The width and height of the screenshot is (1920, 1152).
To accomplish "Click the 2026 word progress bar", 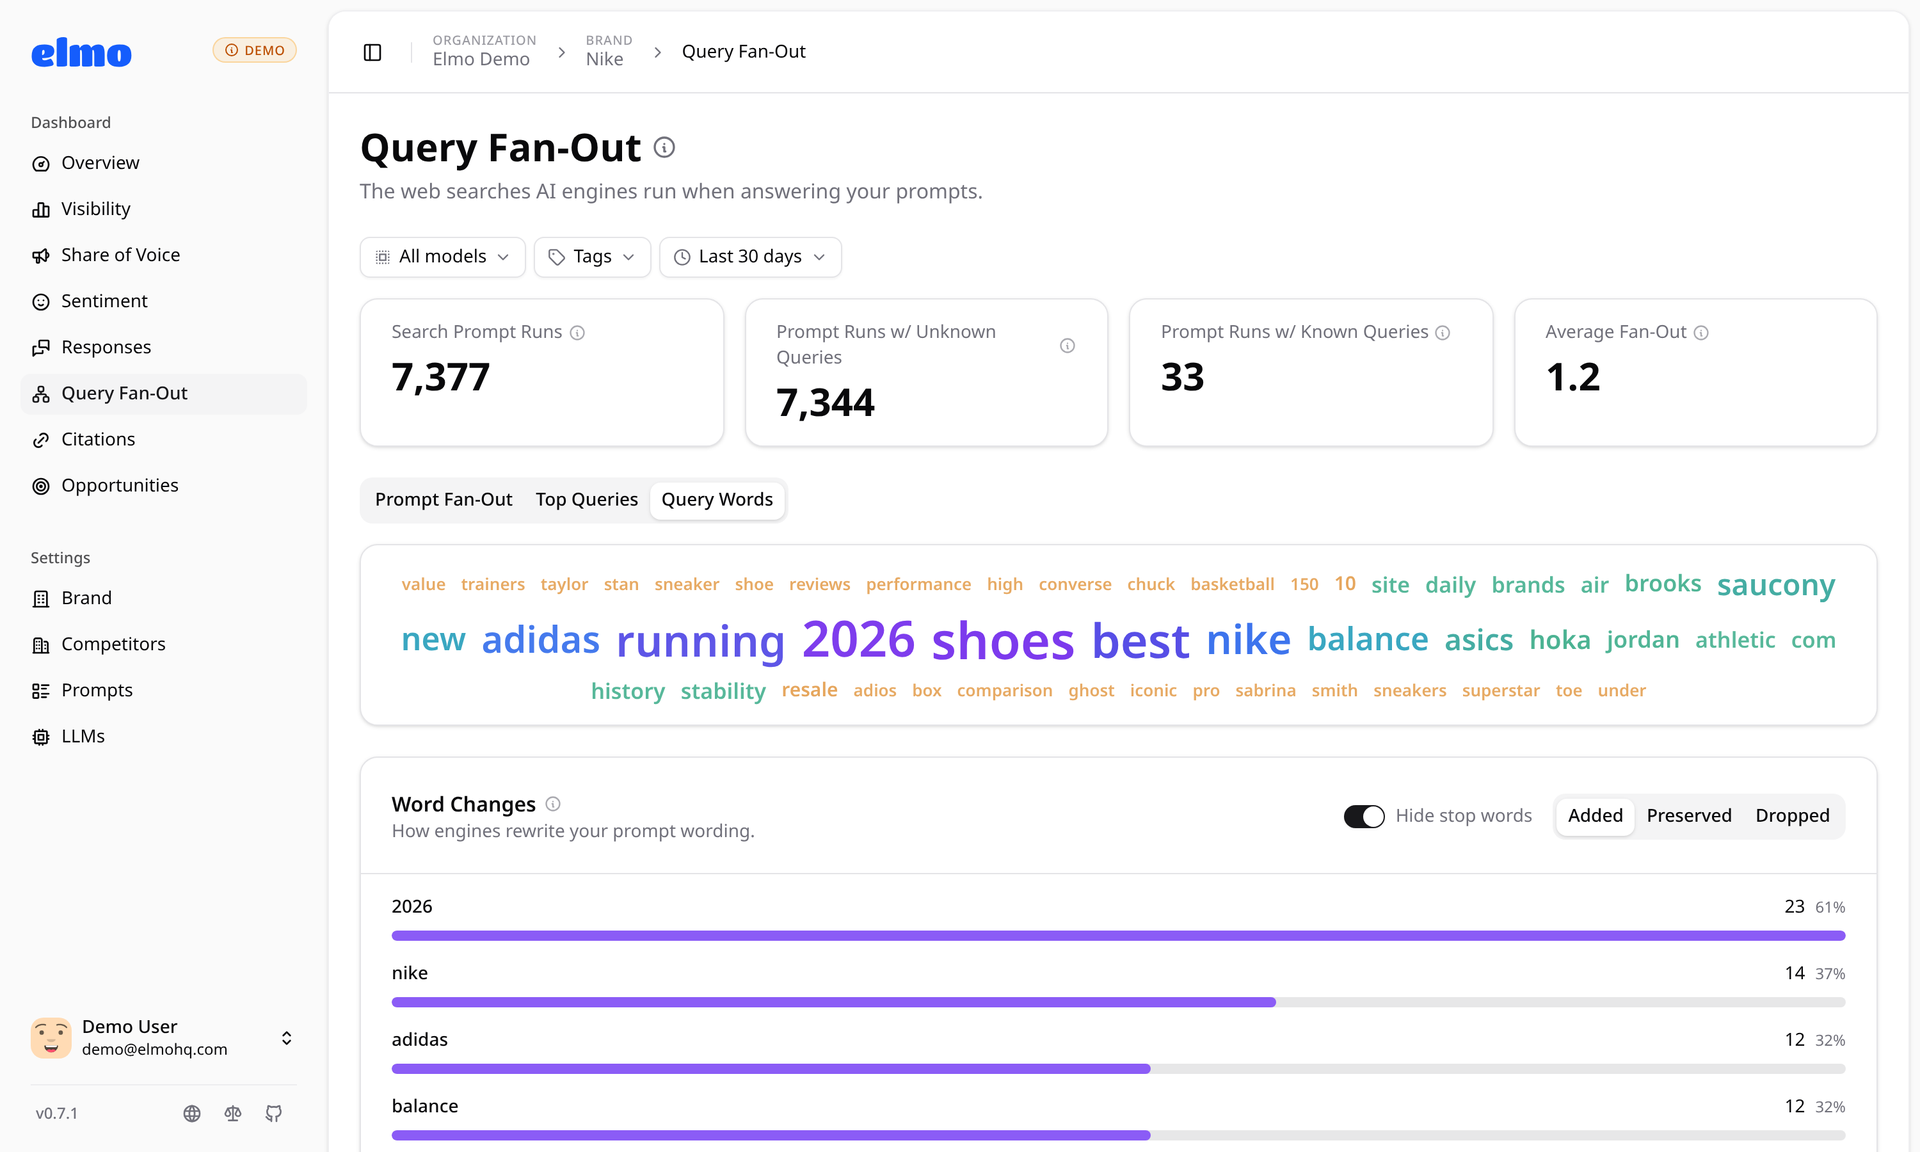I will tap(1118, 936).
